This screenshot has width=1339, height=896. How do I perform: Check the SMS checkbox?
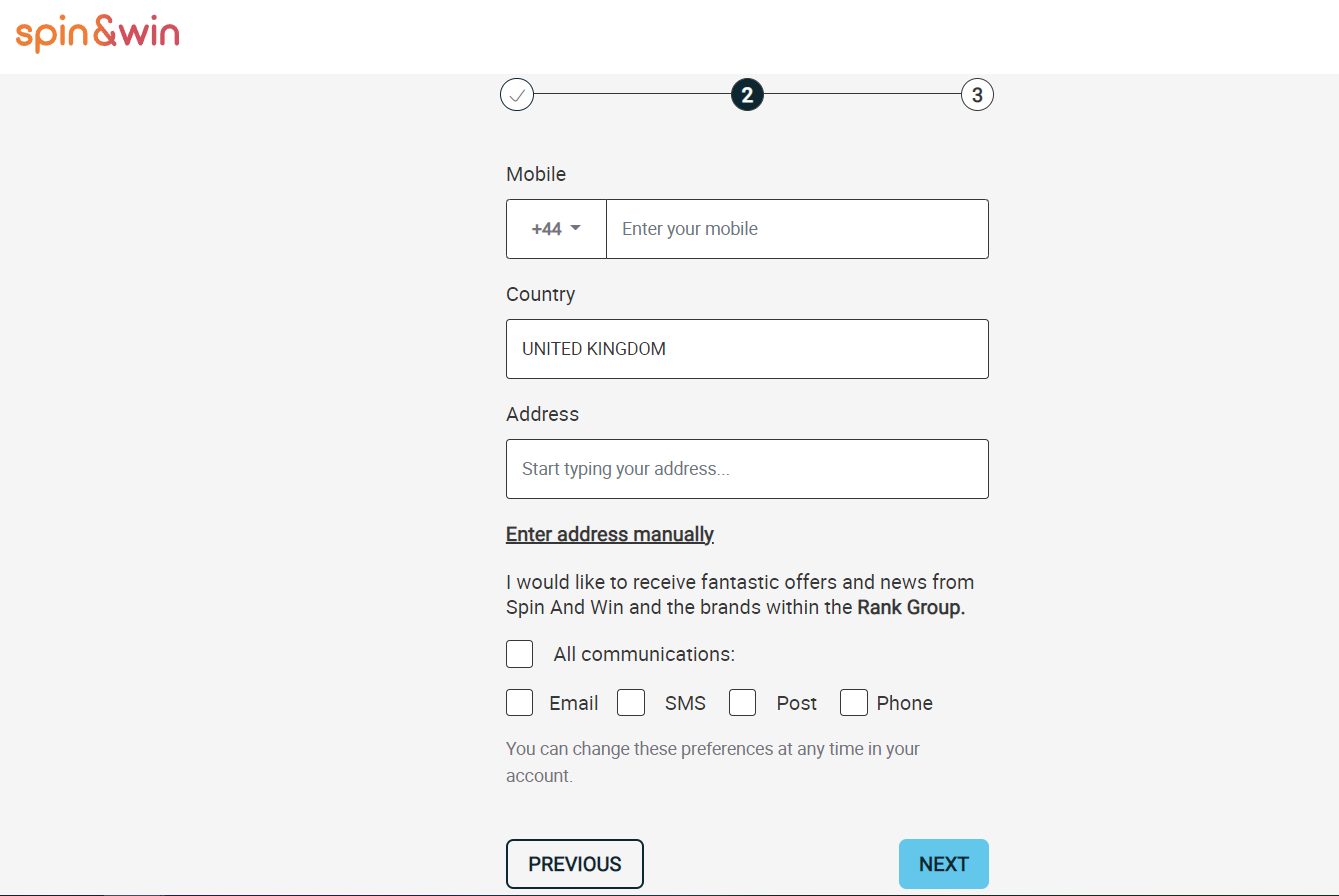[631, 703]
